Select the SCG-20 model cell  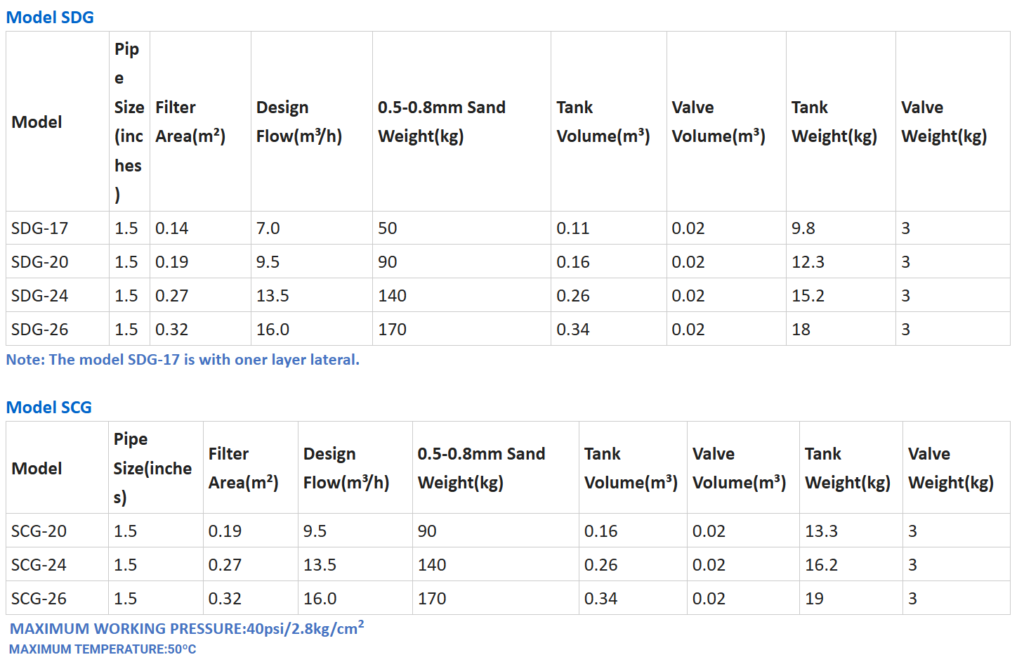(39, 531)
